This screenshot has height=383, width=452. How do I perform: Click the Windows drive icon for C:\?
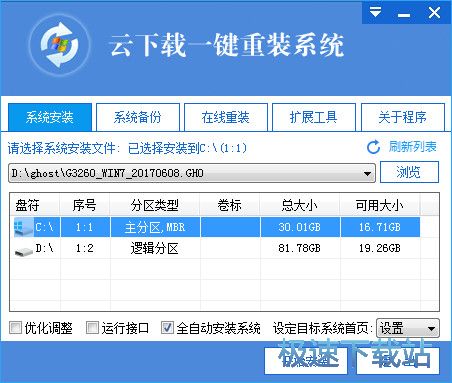pyautogui.click(x=23, y=227)
